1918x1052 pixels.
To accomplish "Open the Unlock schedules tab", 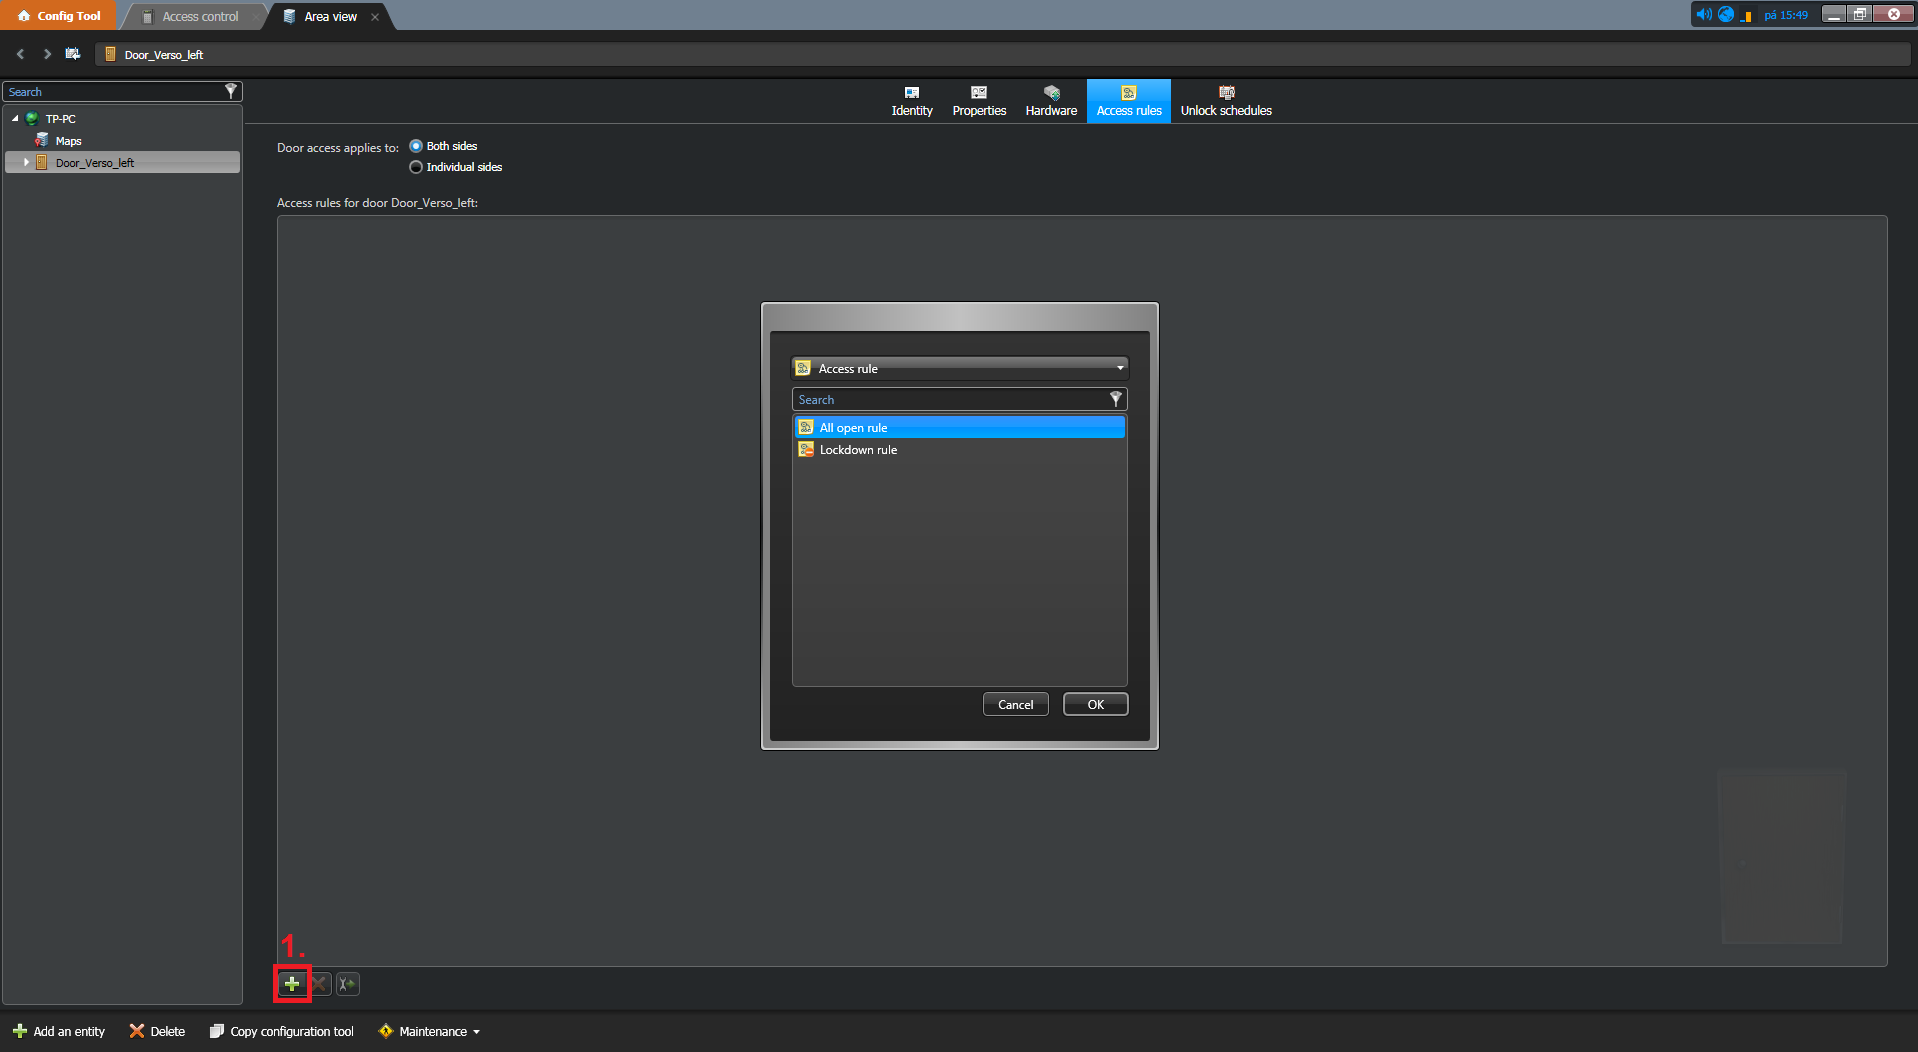I will pyautogui.click(x=1225, y=101).
